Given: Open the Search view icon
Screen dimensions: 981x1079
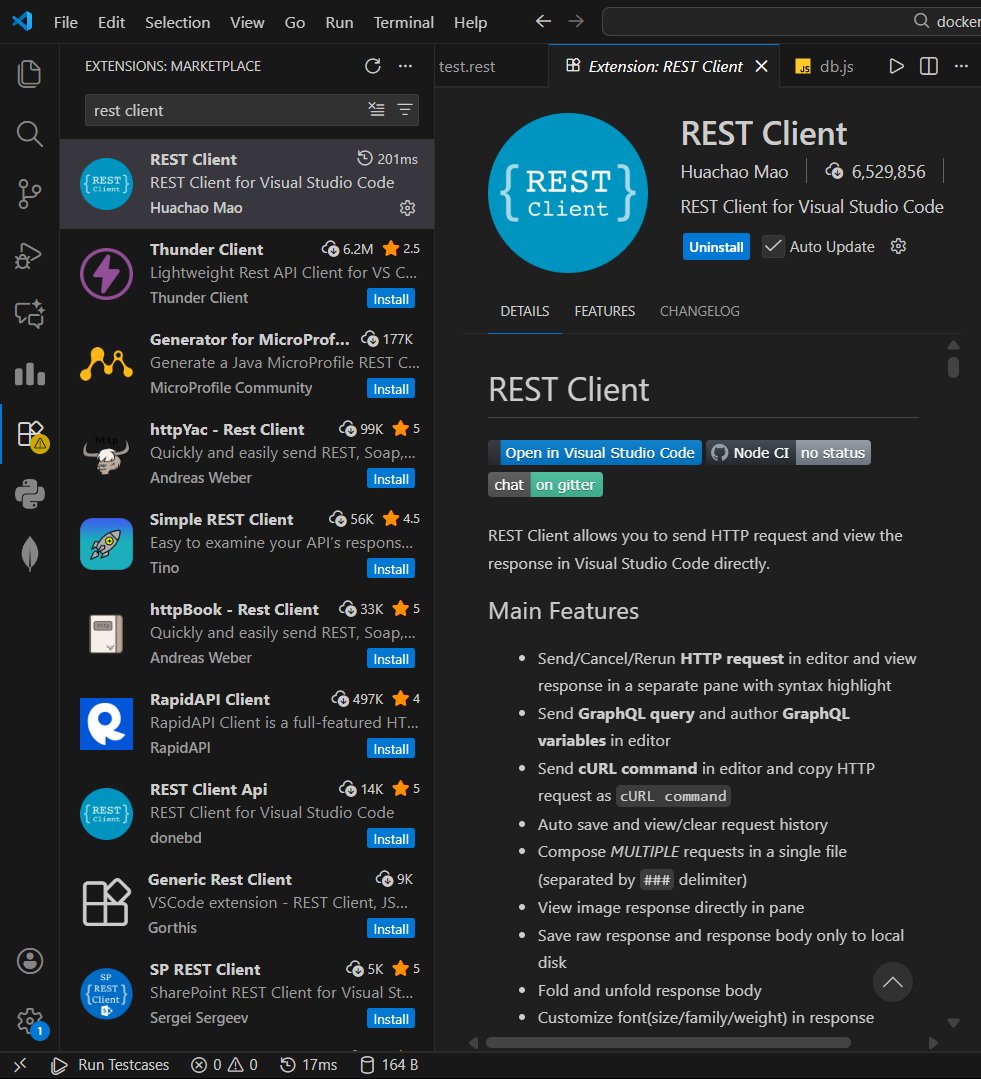Looking at the screenshot, I should pos(29,133).
